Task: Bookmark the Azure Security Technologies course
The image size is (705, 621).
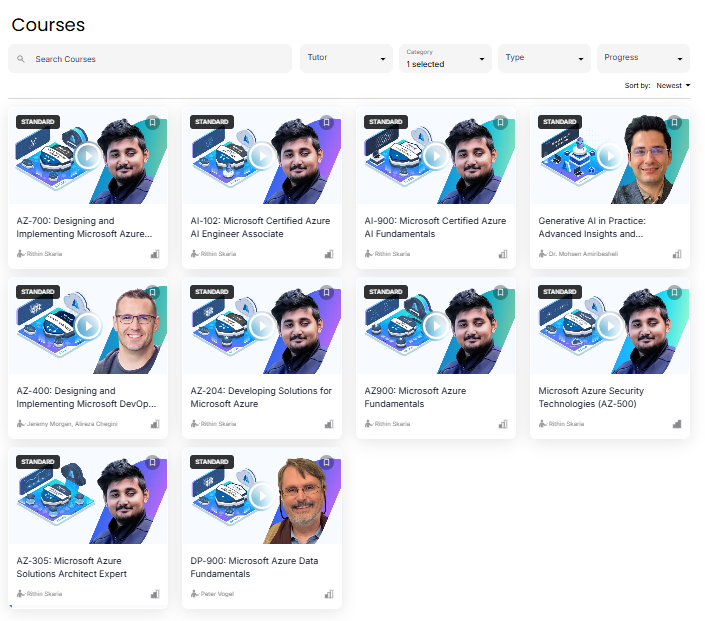Action: (674, 292)
